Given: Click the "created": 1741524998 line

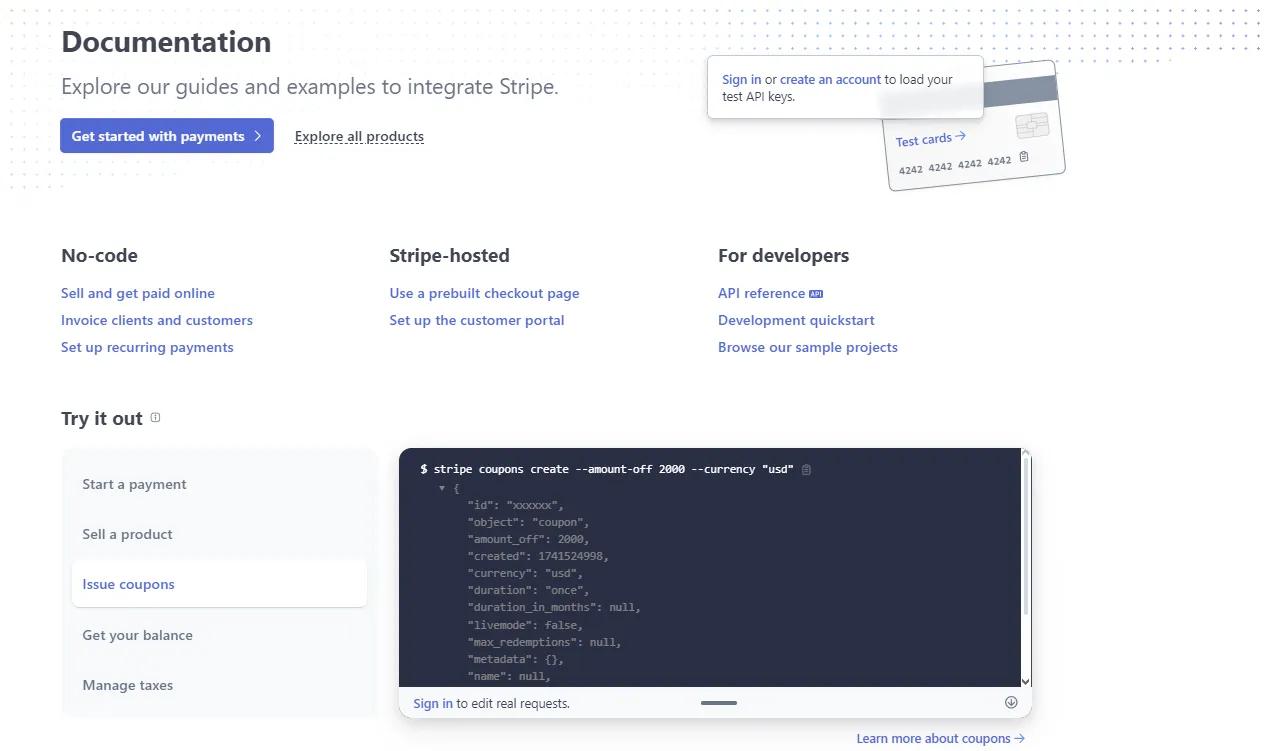Looking at the screenshot, I should click(x=538, y=556).
